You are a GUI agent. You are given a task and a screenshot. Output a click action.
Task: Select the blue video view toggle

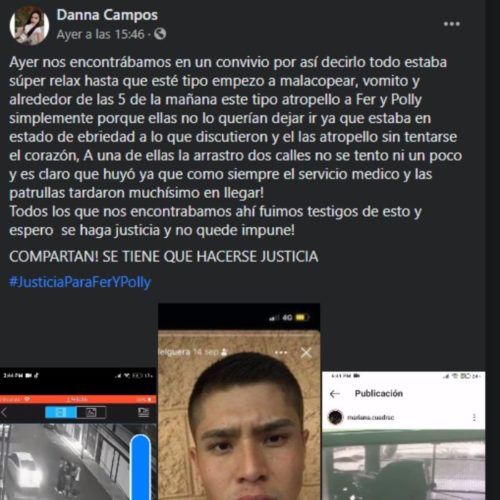pos(61,413)
